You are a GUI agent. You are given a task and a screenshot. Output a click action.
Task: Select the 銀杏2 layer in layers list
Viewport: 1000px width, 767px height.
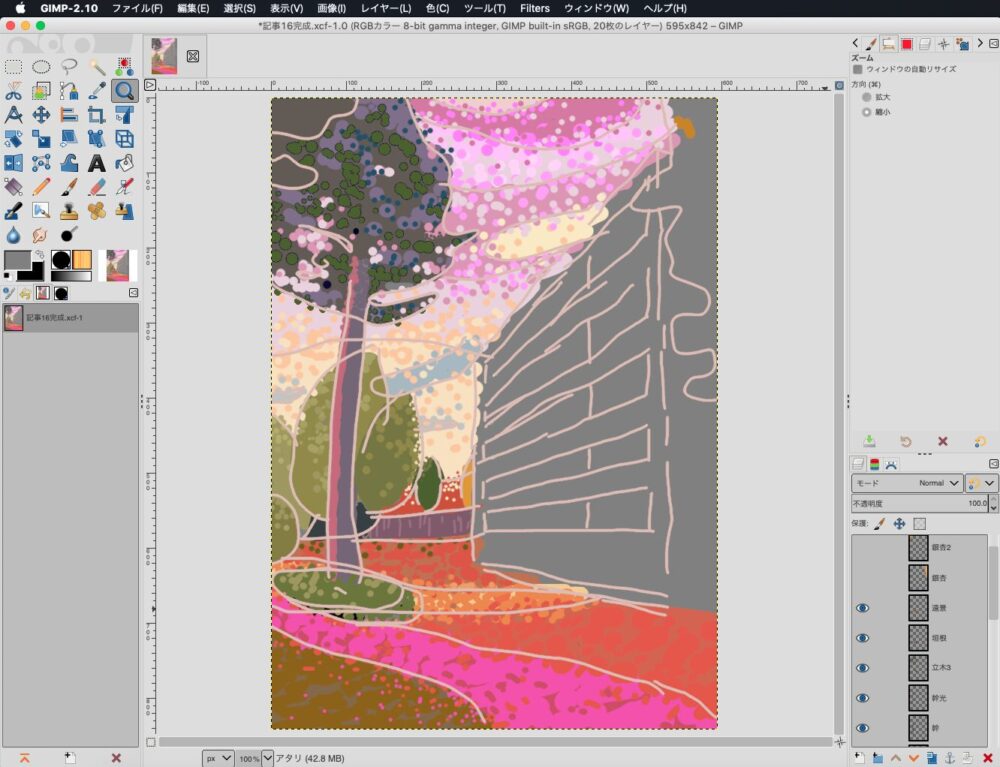(940, 548)
